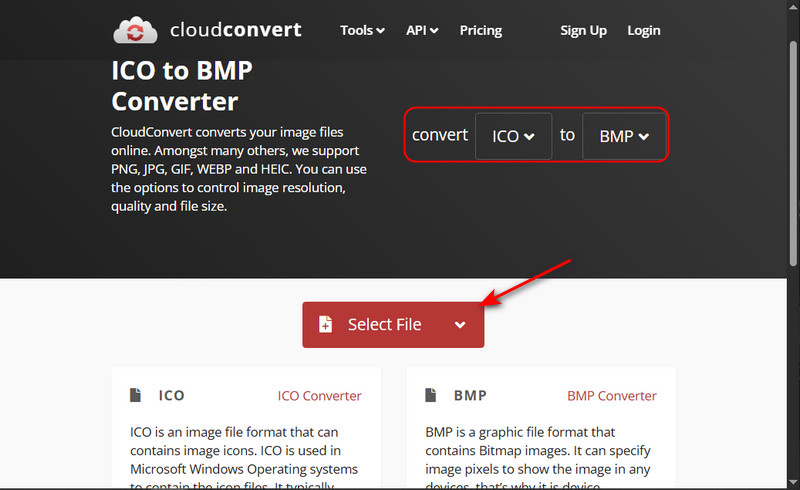The height and width of the screenshot is (490, 800).
Task: Click the cloudconvert cloud logo icon
Action: 135,30
